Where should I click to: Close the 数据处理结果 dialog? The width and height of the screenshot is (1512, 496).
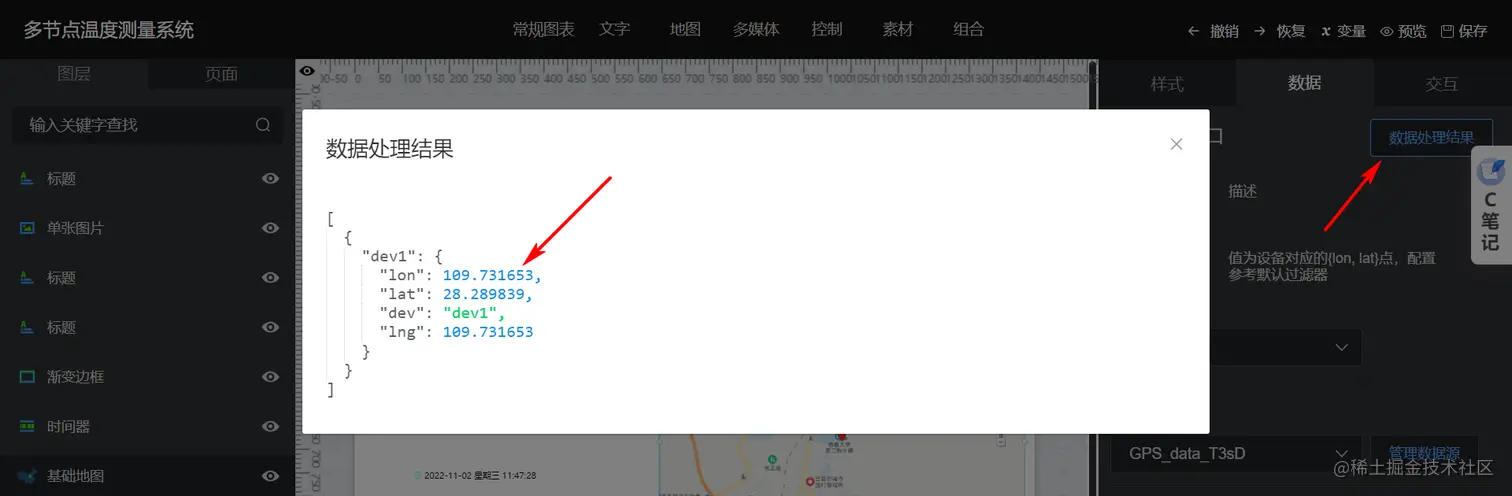pyautogui.click(x=1176, y=144)
